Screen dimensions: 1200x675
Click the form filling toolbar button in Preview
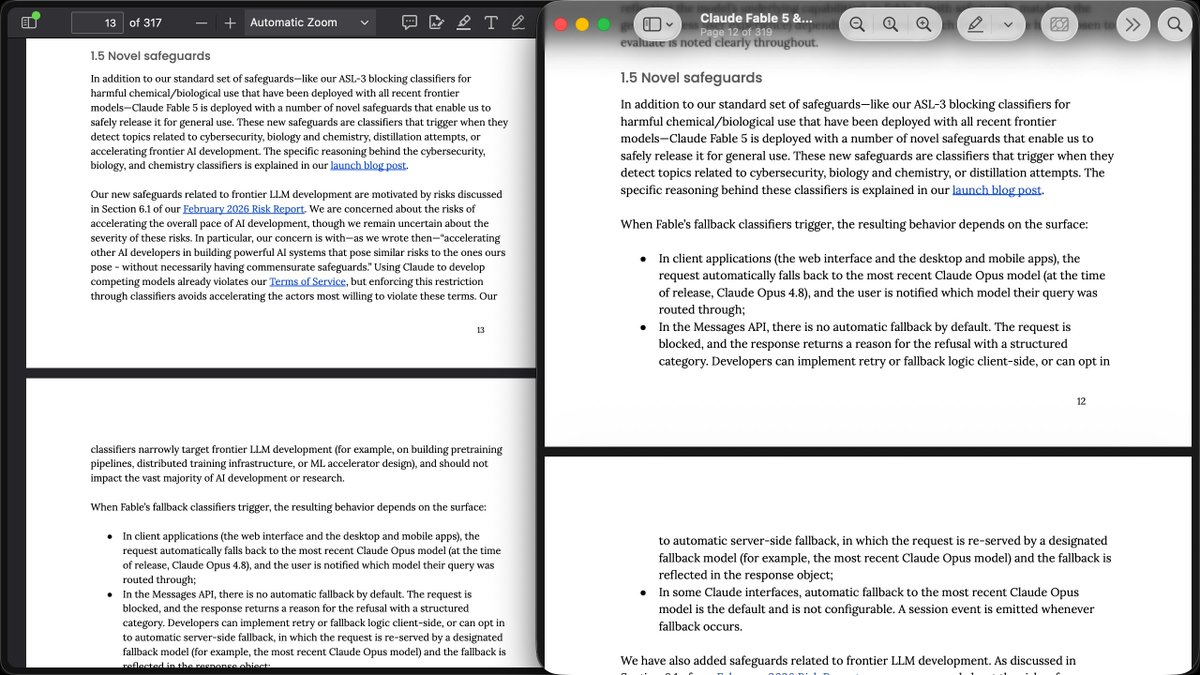(x=1060, y=24)
